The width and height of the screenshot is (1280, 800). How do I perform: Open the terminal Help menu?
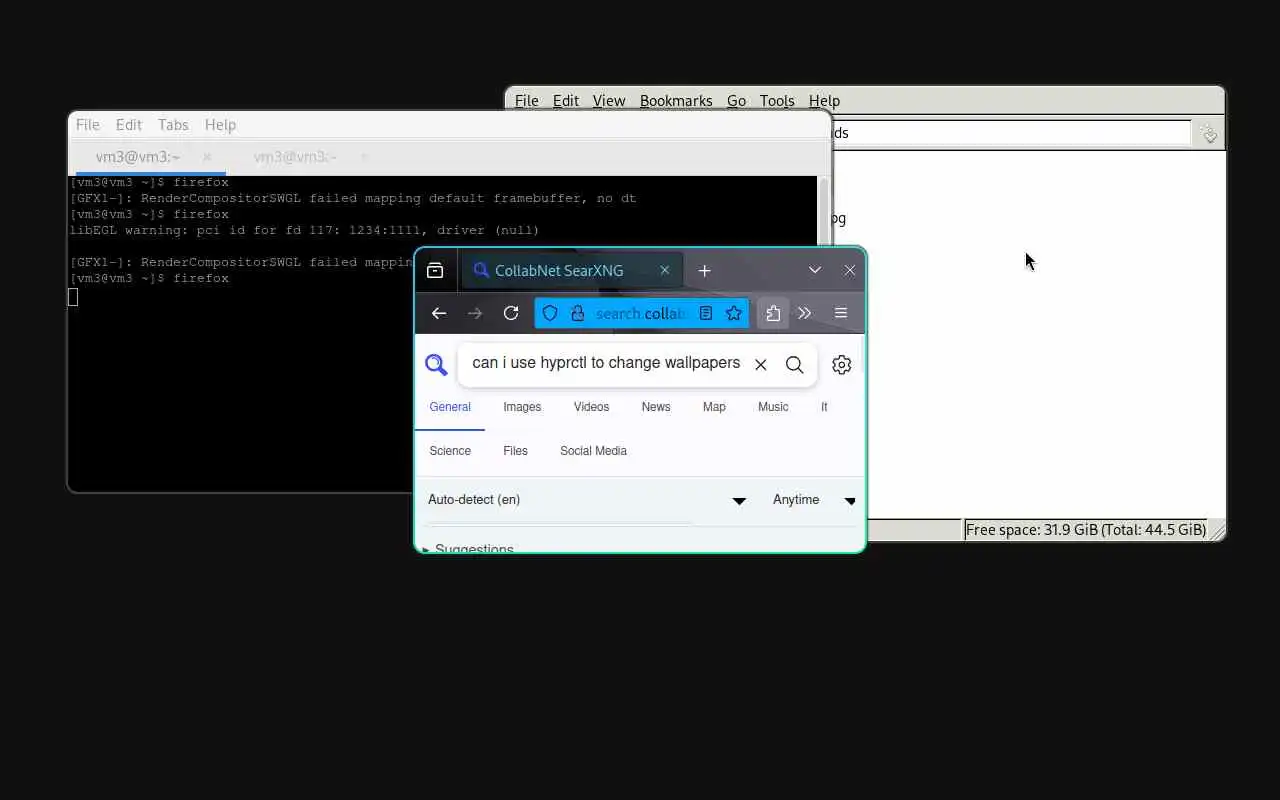click(220, 125)
